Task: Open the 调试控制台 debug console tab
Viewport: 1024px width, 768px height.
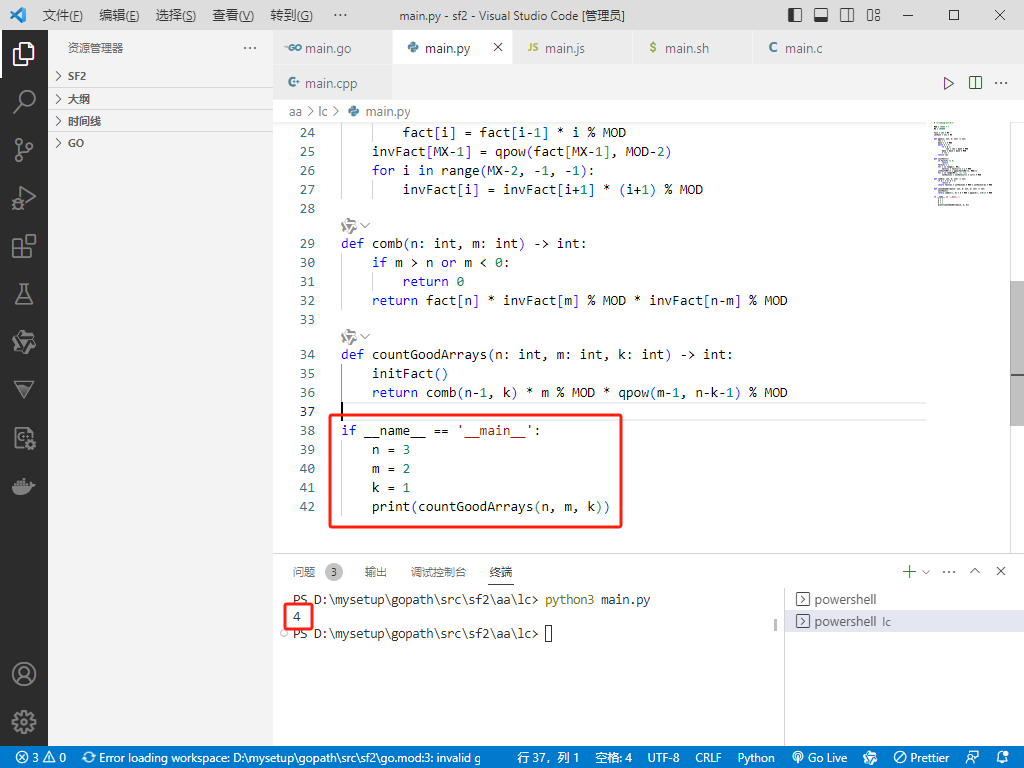Action: 438,572
